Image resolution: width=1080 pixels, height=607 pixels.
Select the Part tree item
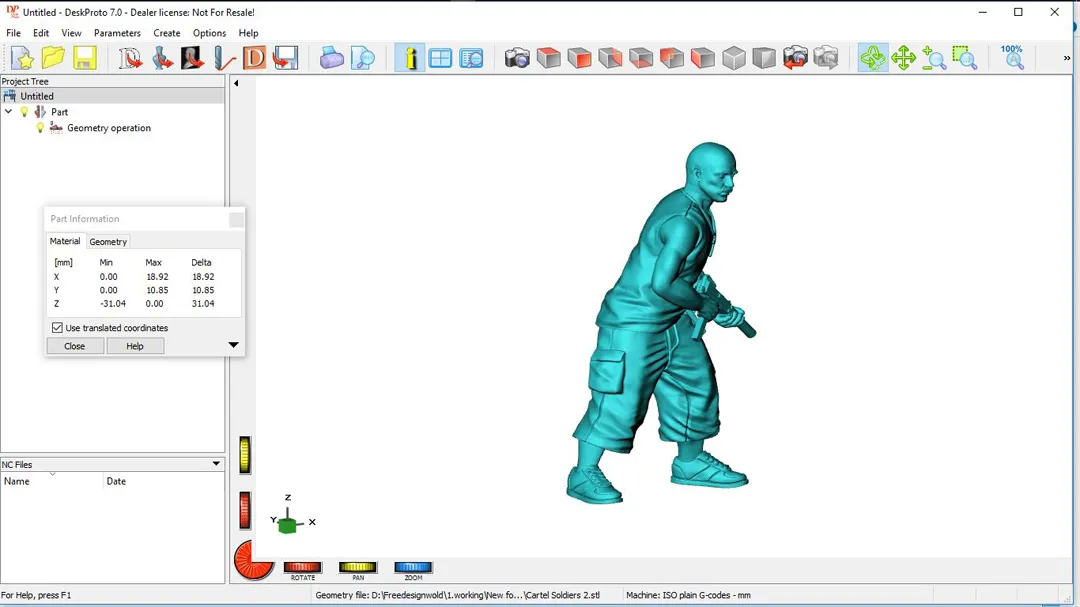[59, 112]
